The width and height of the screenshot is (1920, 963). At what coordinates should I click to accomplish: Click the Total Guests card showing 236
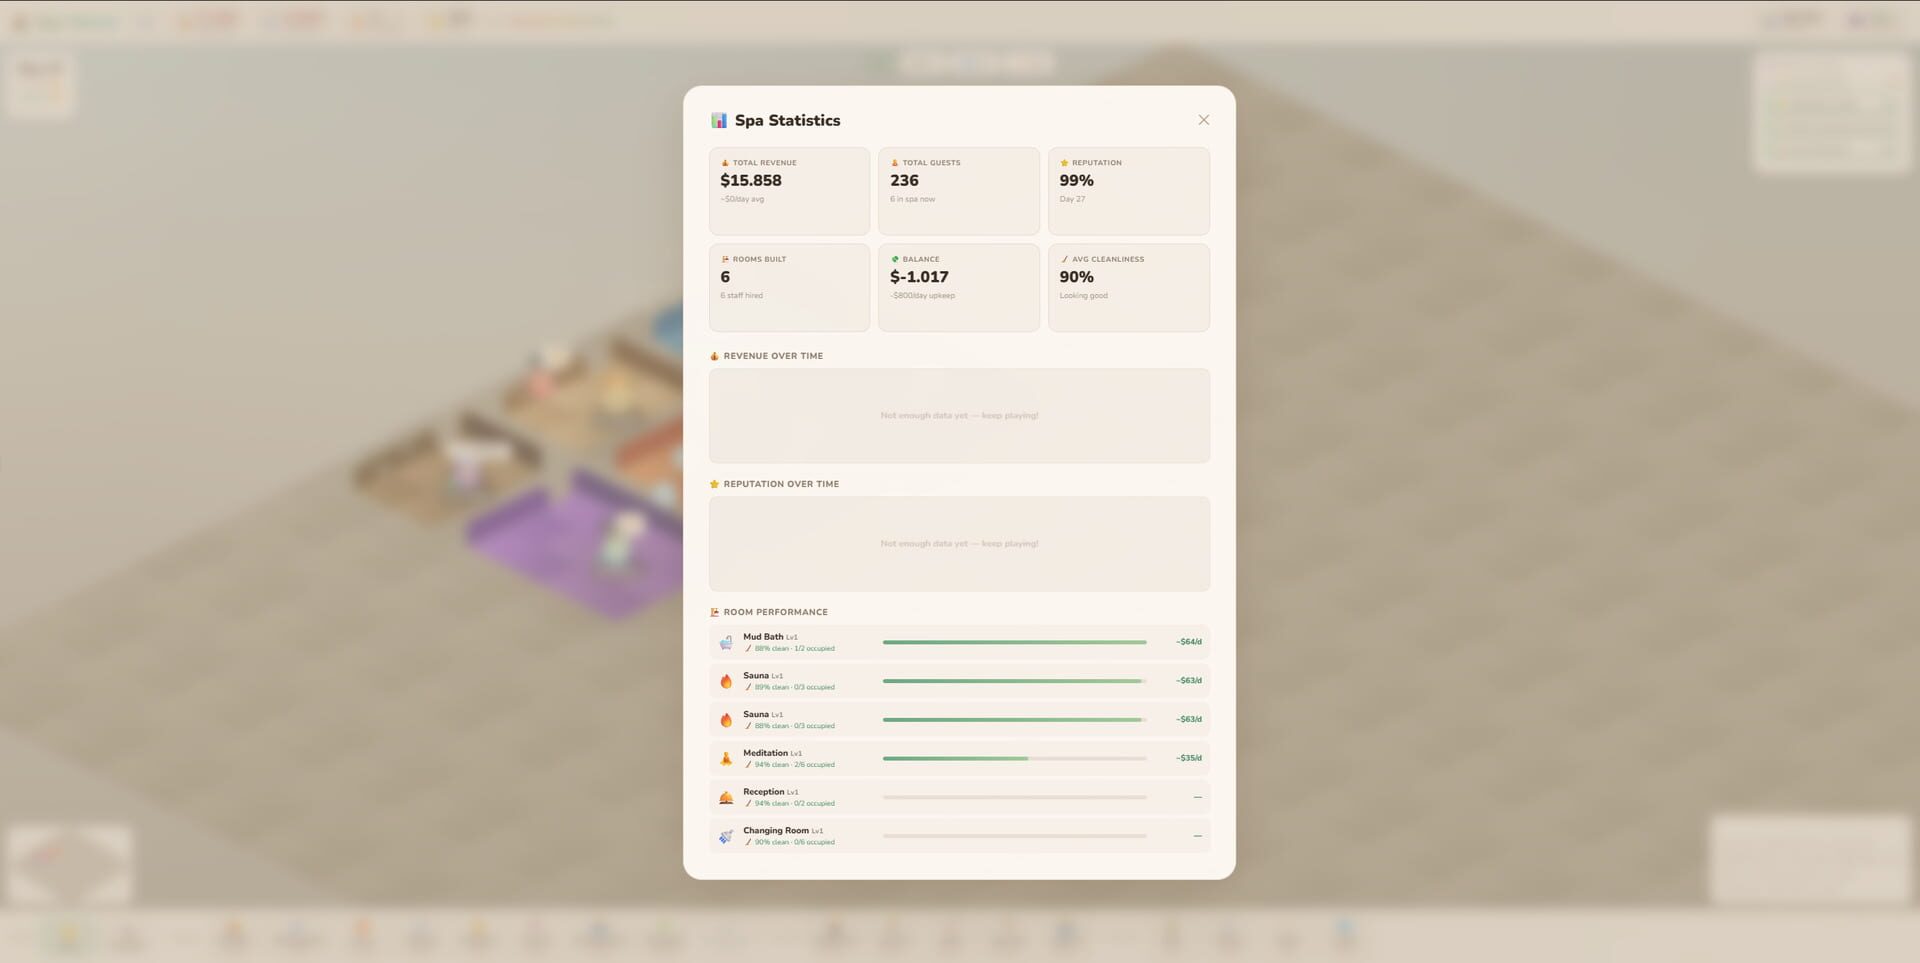click(958, 190)
